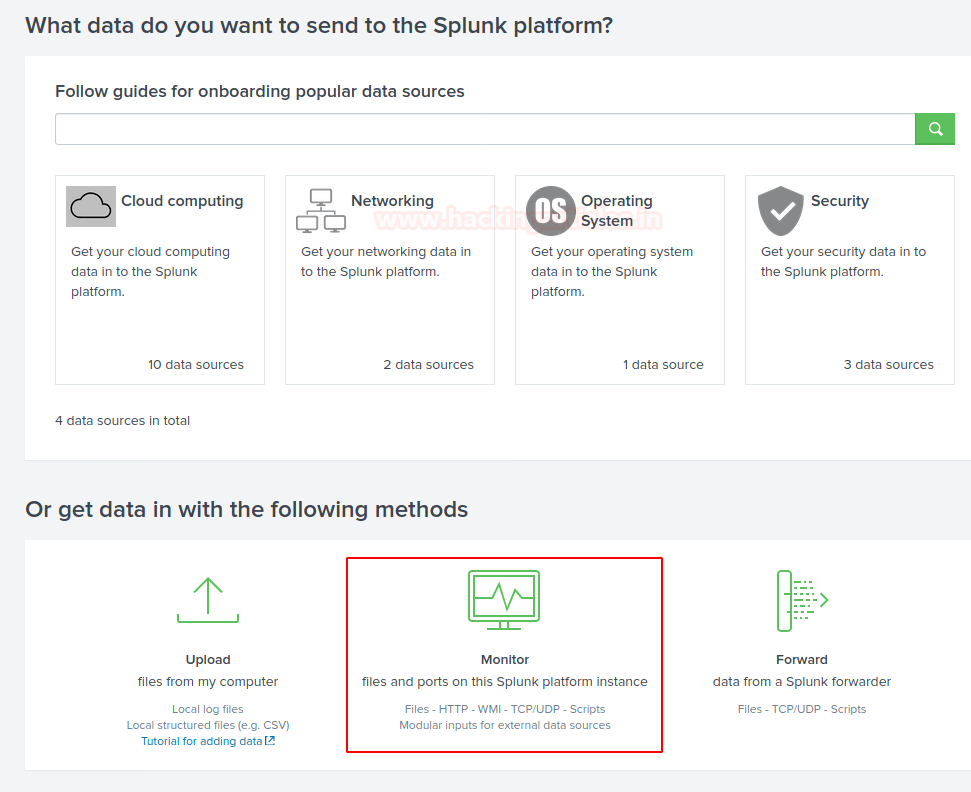
Task: Click the Forward data icon
Action: 802,600
